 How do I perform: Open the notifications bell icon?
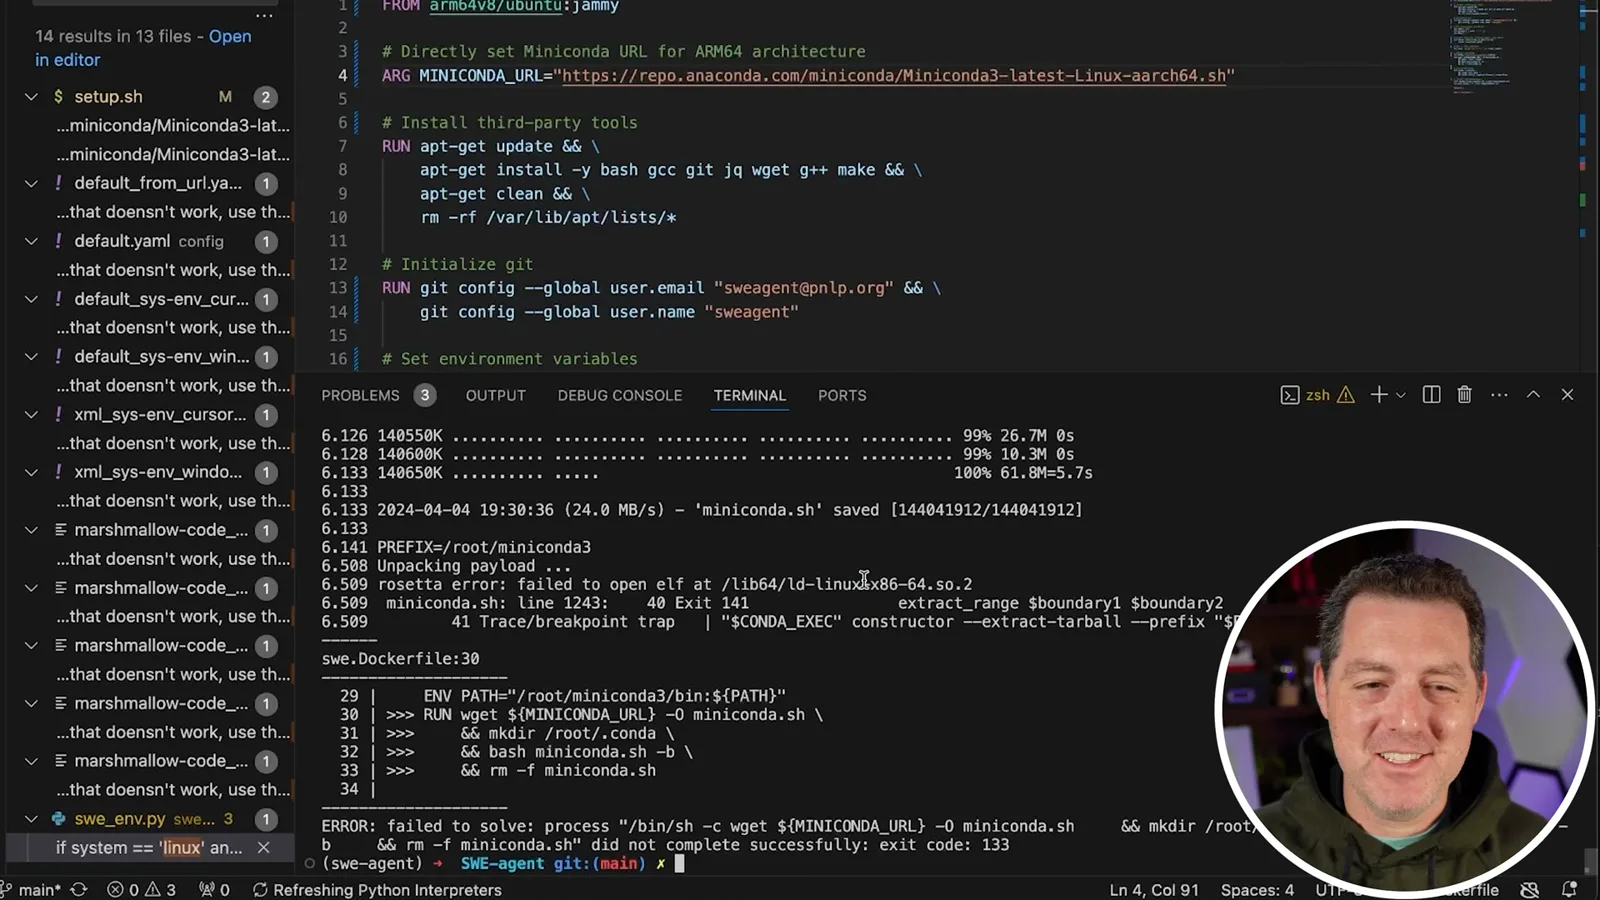point(1569,890)
